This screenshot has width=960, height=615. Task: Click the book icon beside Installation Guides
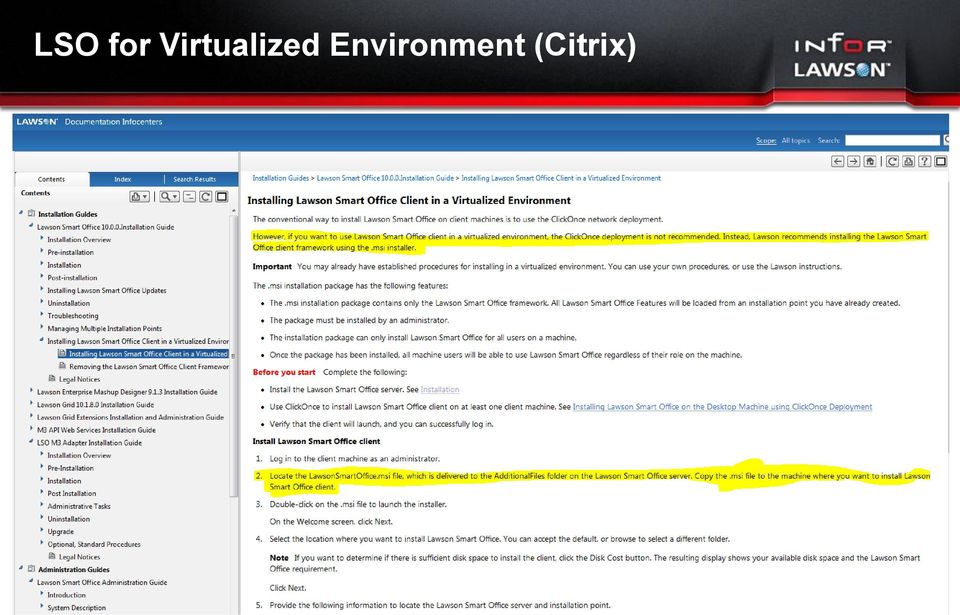31,214
